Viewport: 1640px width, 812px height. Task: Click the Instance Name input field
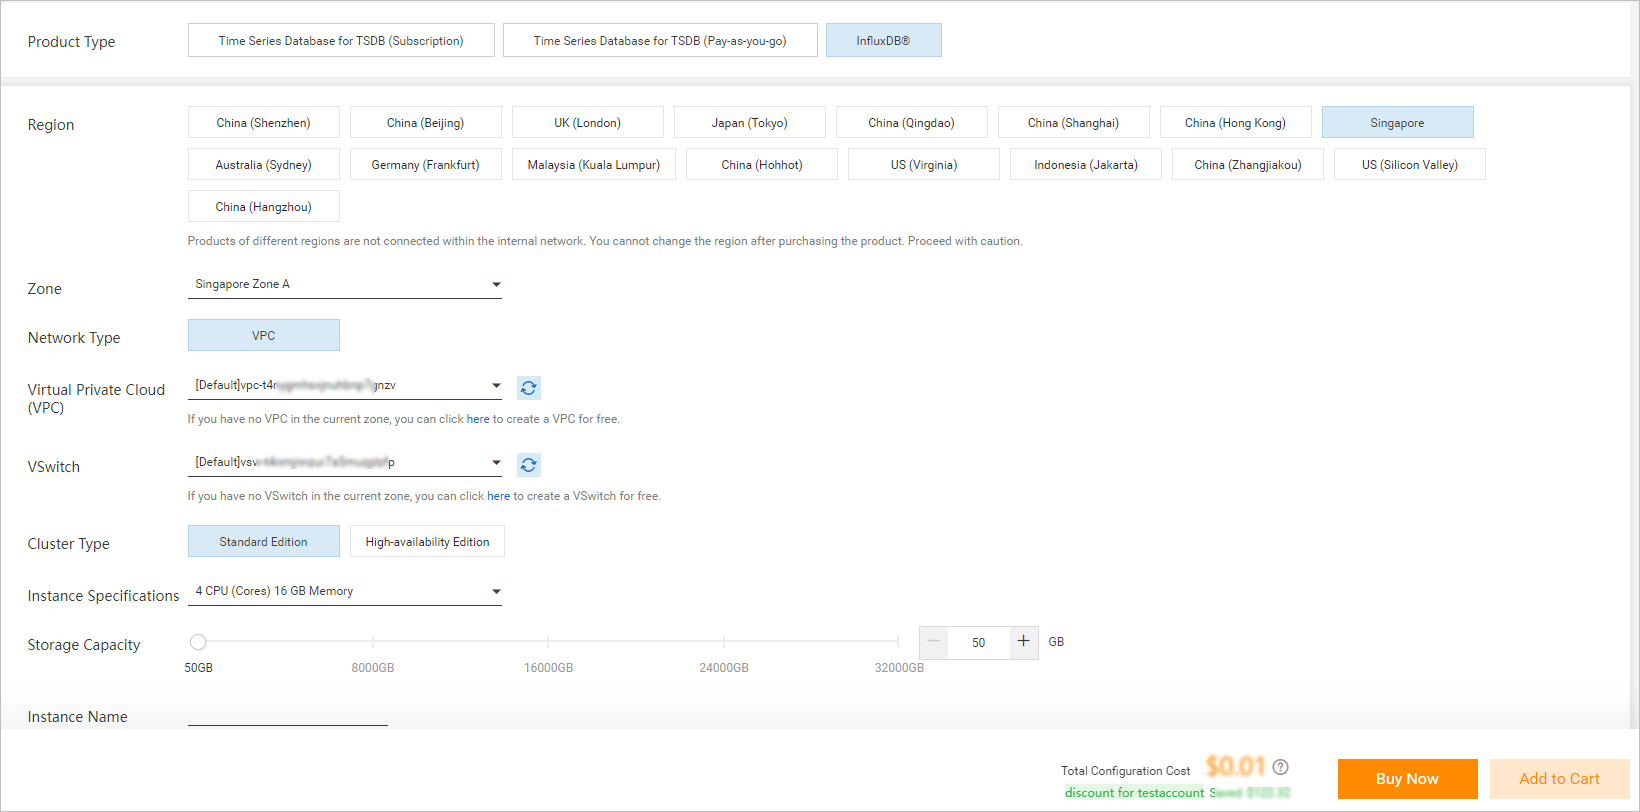[288, 714]
